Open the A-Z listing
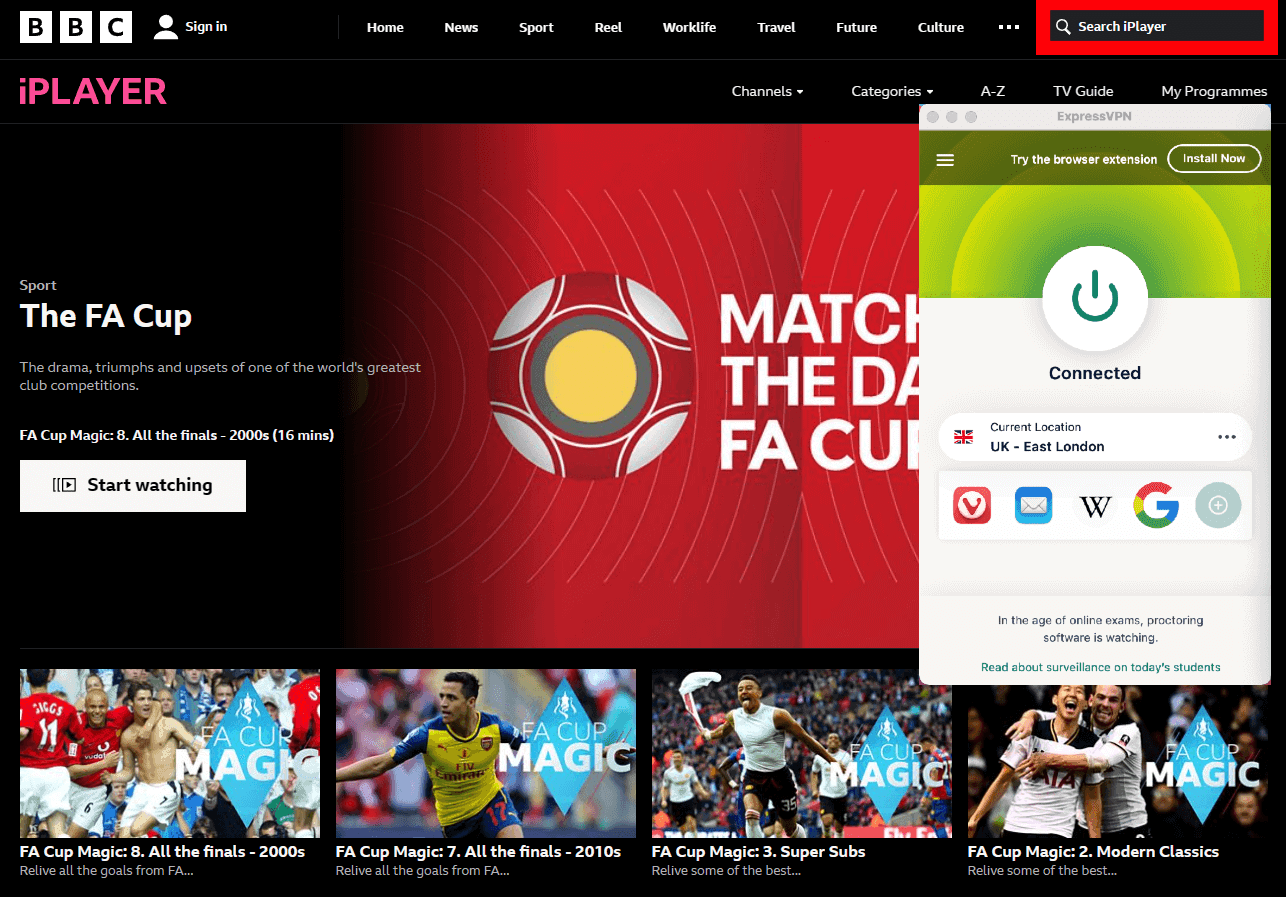Viewport: 1286px width, 897px height. coord(992,91)
